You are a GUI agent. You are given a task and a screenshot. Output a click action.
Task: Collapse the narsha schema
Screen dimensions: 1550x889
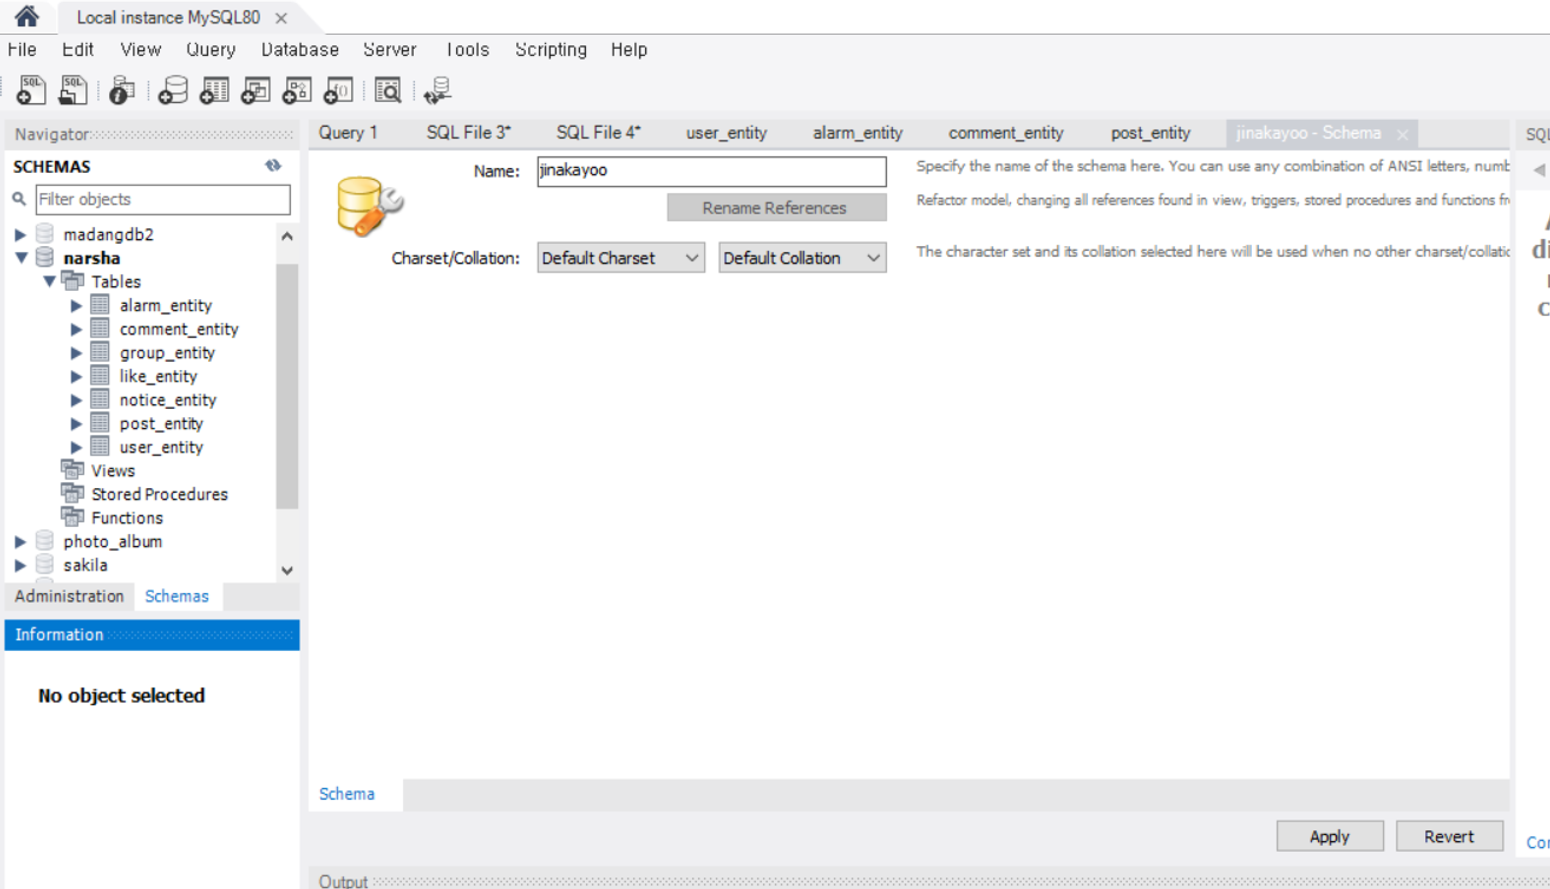coord(20,258)
